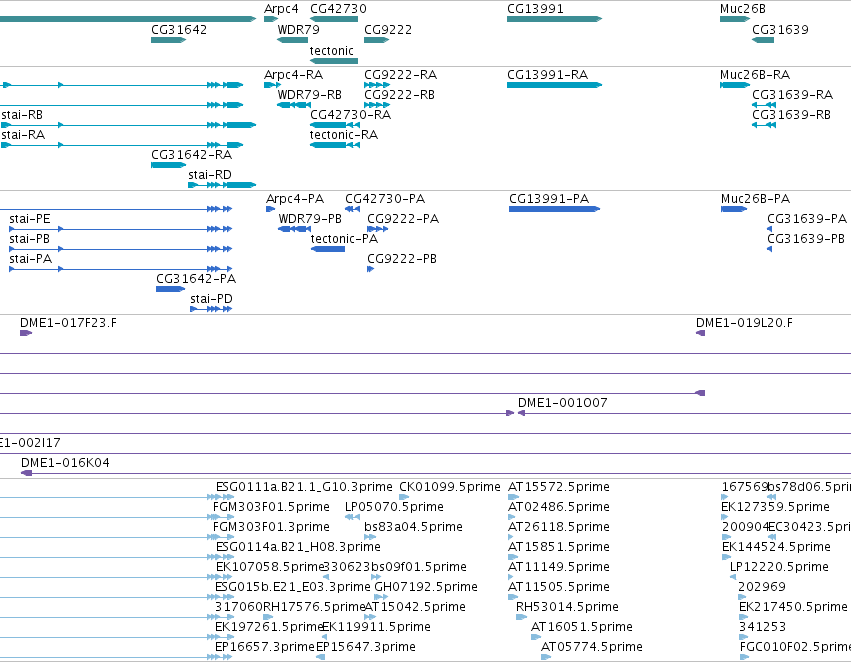This screenshot has width=851, height=662.
Task: Select EST label FGM303F01.5prime
Action: pyautogui.click(x=271, y=507)
